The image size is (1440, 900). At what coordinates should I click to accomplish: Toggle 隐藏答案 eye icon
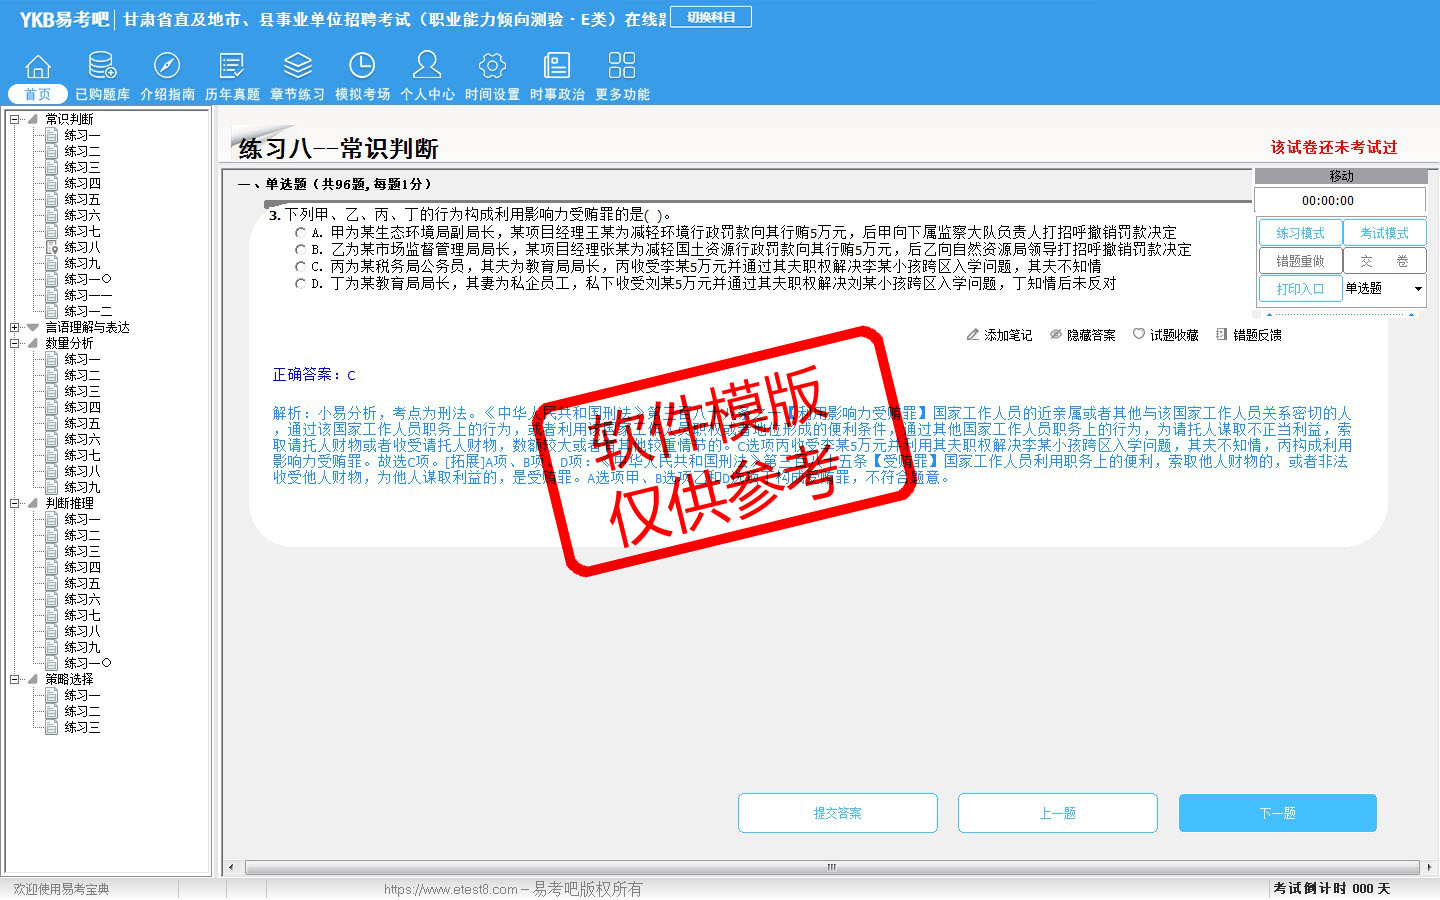click(x=1056, y=335)
